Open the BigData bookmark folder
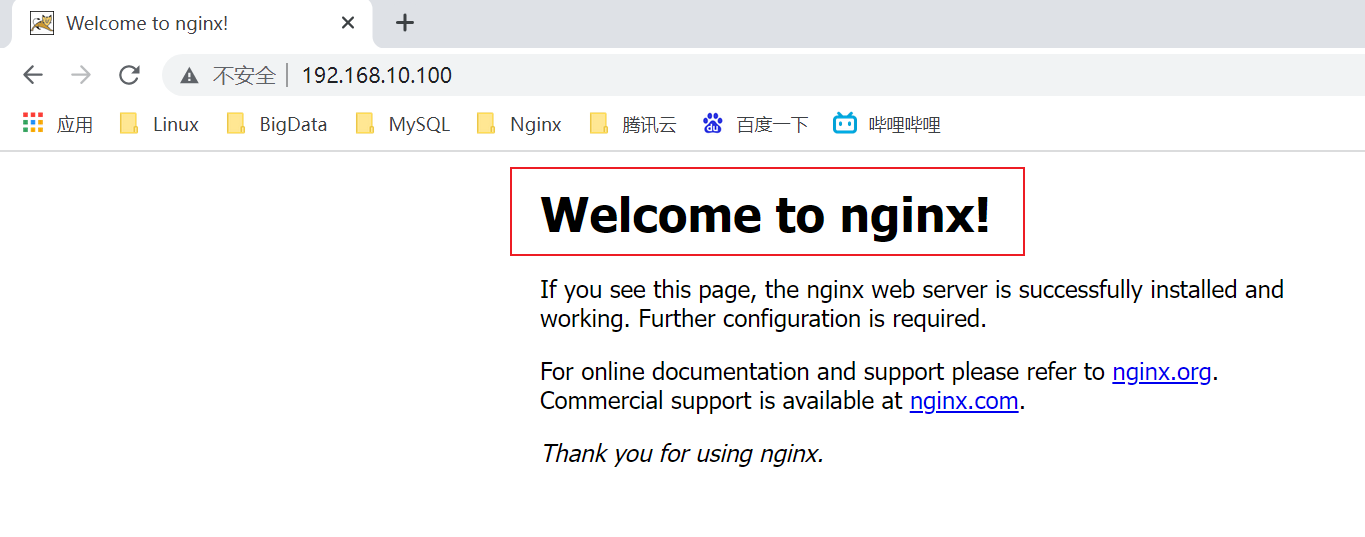 tap(277, 124)
